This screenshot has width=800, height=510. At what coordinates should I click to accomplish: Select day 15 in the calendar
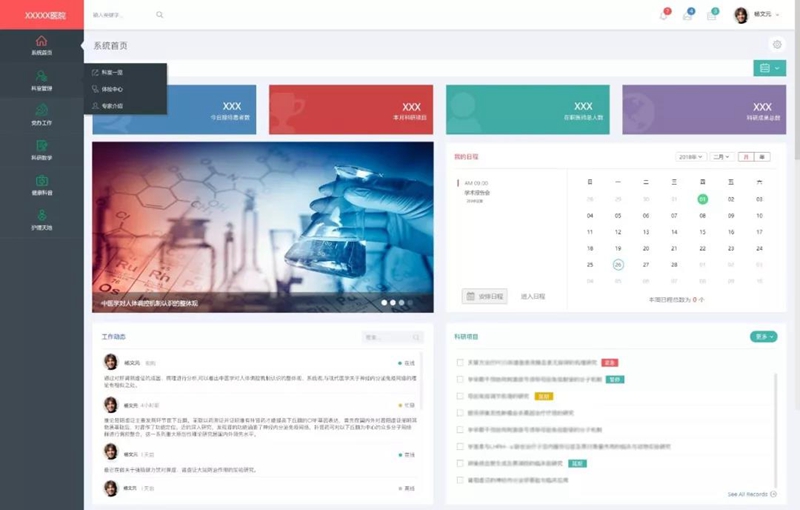[x=703, y=232]
